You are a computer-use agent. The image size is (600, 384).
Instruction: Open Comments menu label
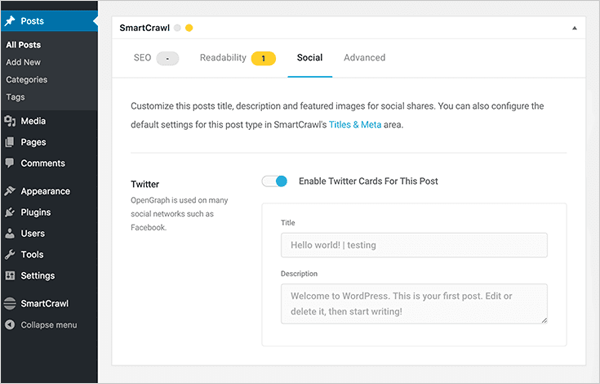[43, 163]
